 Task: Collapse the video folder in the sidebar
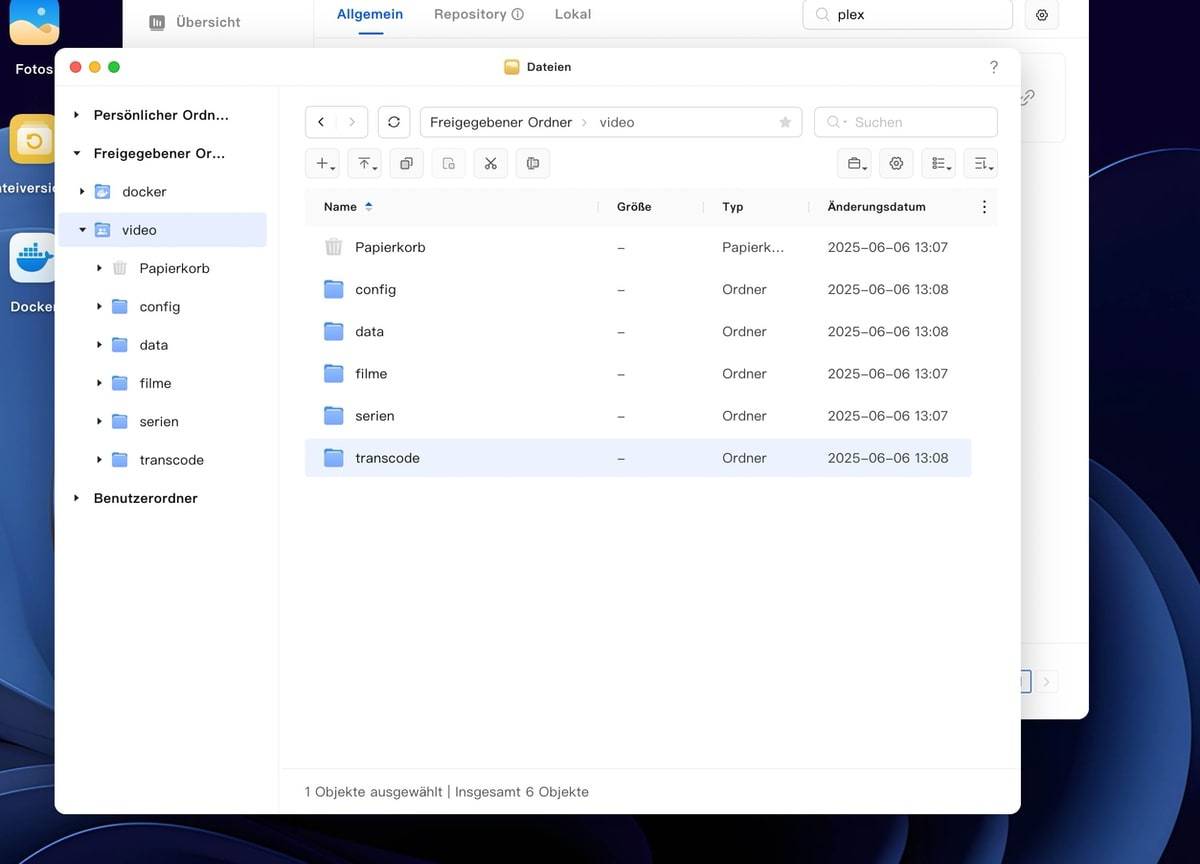point(82,230)
